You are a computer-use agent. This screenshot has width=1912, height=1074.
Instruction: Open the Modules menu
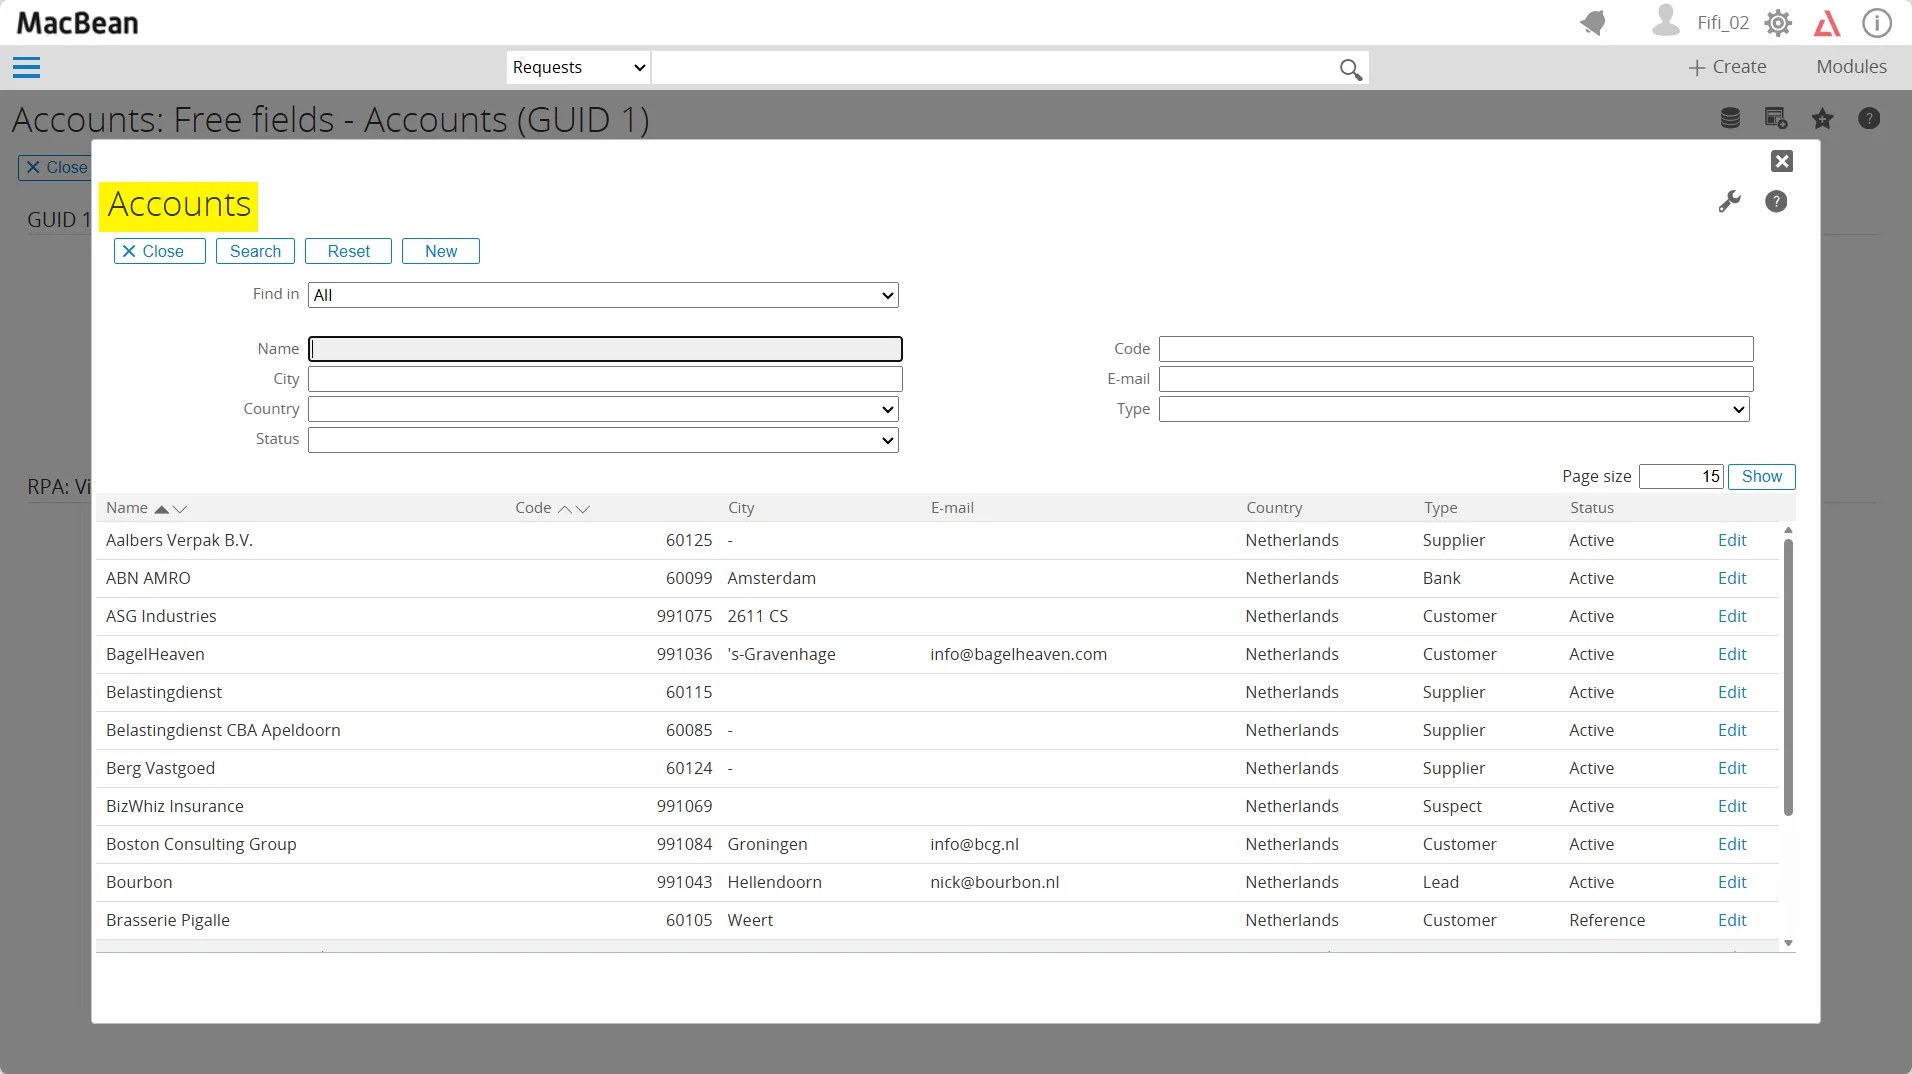point(1851,67)
